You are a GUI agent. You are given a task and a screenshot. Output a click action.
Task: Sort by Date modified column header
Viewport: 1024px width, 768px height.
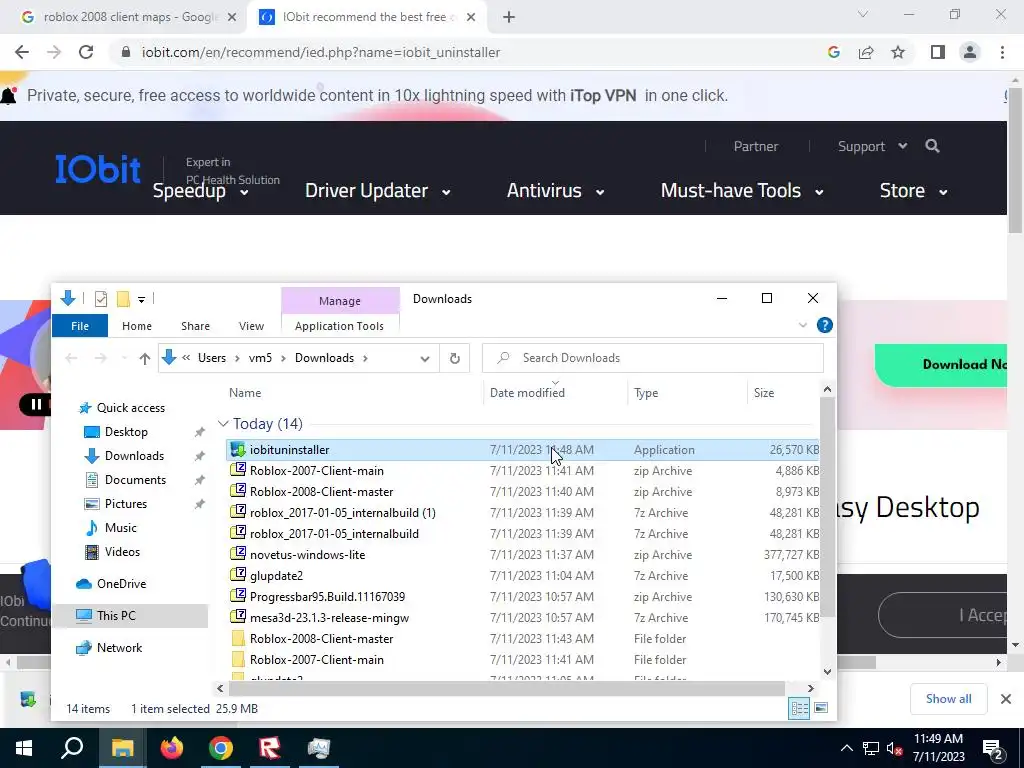pyautogui.click(x=555, y=392)
